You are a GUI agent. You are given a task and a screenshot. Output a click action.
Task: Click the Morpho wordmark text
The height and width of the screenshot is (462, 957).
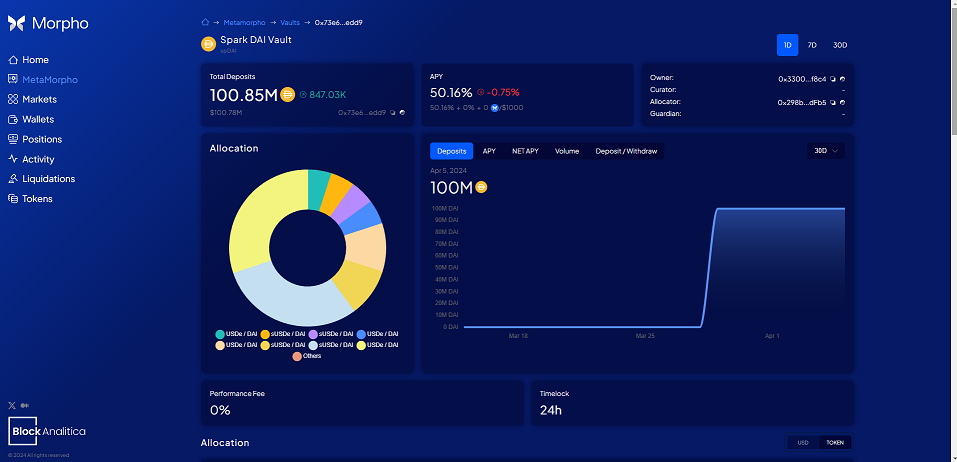pyautogui.click(x=60, y=24)
